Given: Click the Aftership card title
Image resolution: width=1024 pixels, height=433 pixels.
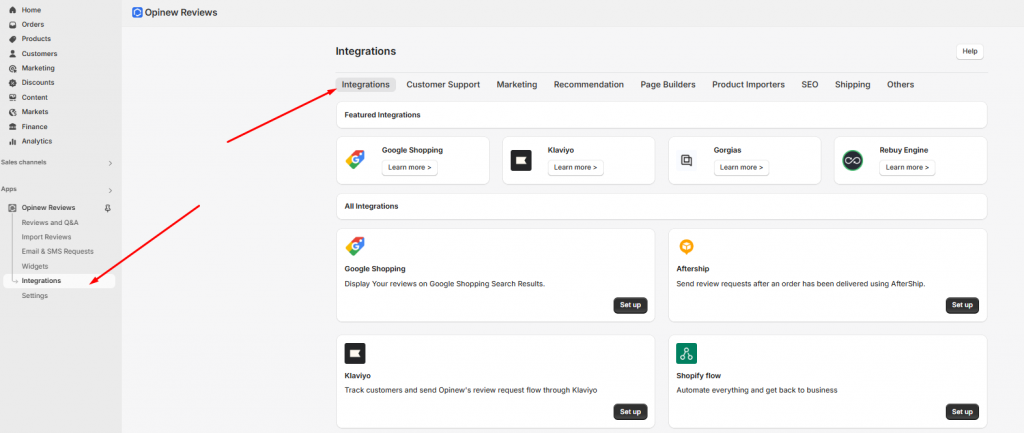Looking at the screenshot, I should [693, 268].
